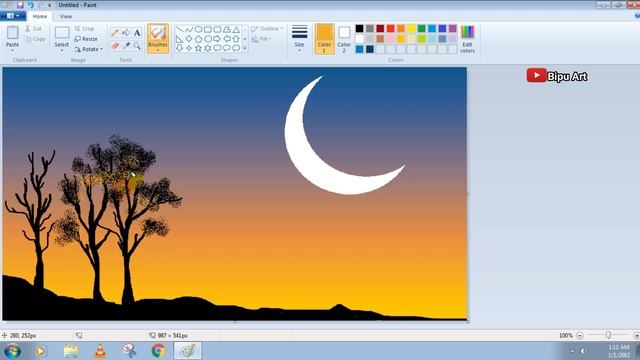Choose the Left arrow shape

pos(227,39)
